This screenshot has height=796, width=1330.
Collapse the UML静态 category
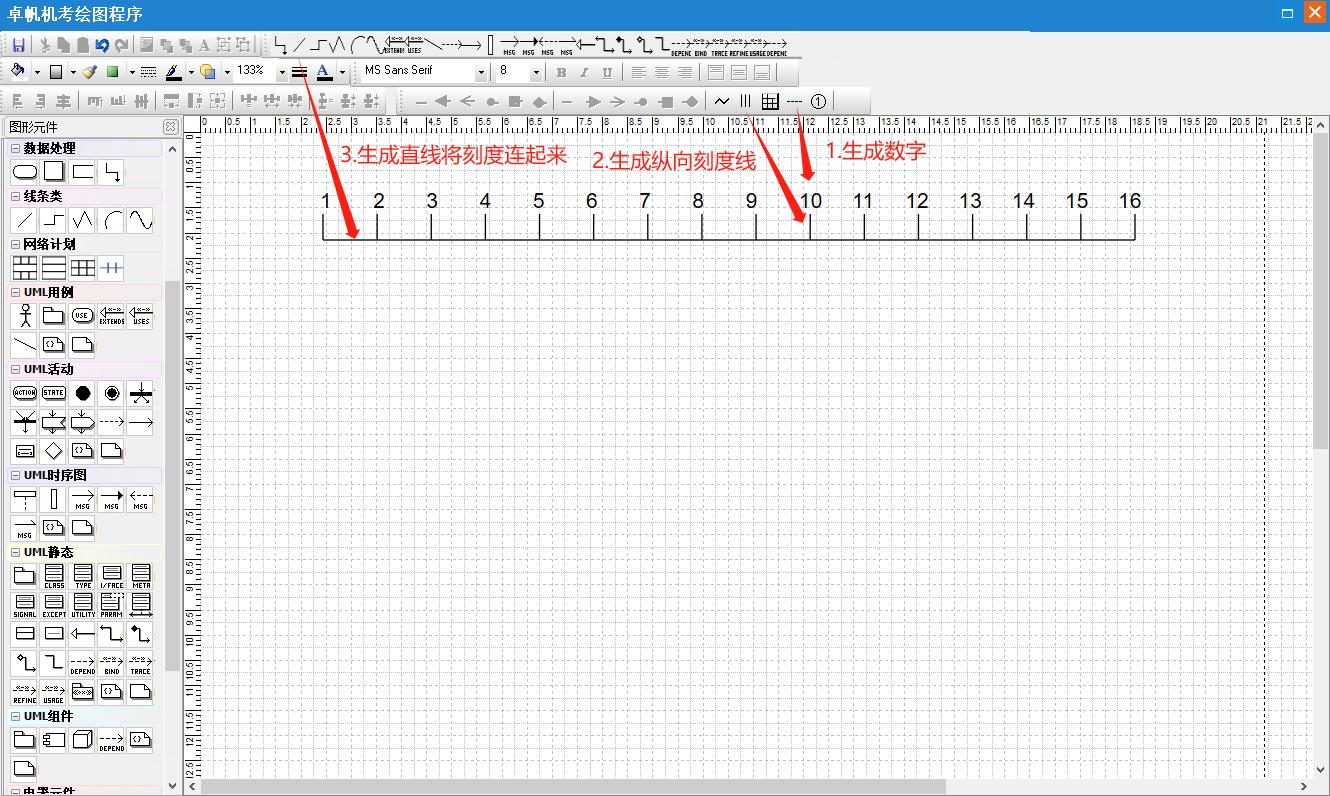pos(16,552)
